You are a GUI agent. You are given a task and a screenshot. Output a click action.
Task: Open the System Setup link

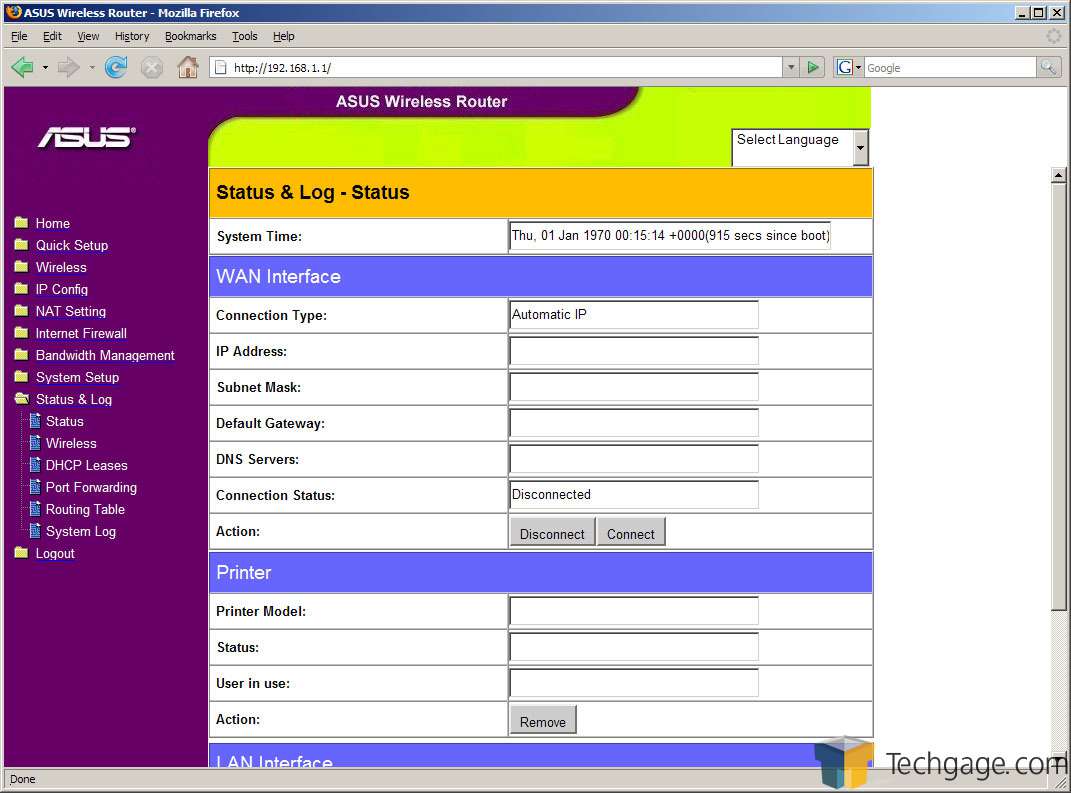click(x=77, y=377)
